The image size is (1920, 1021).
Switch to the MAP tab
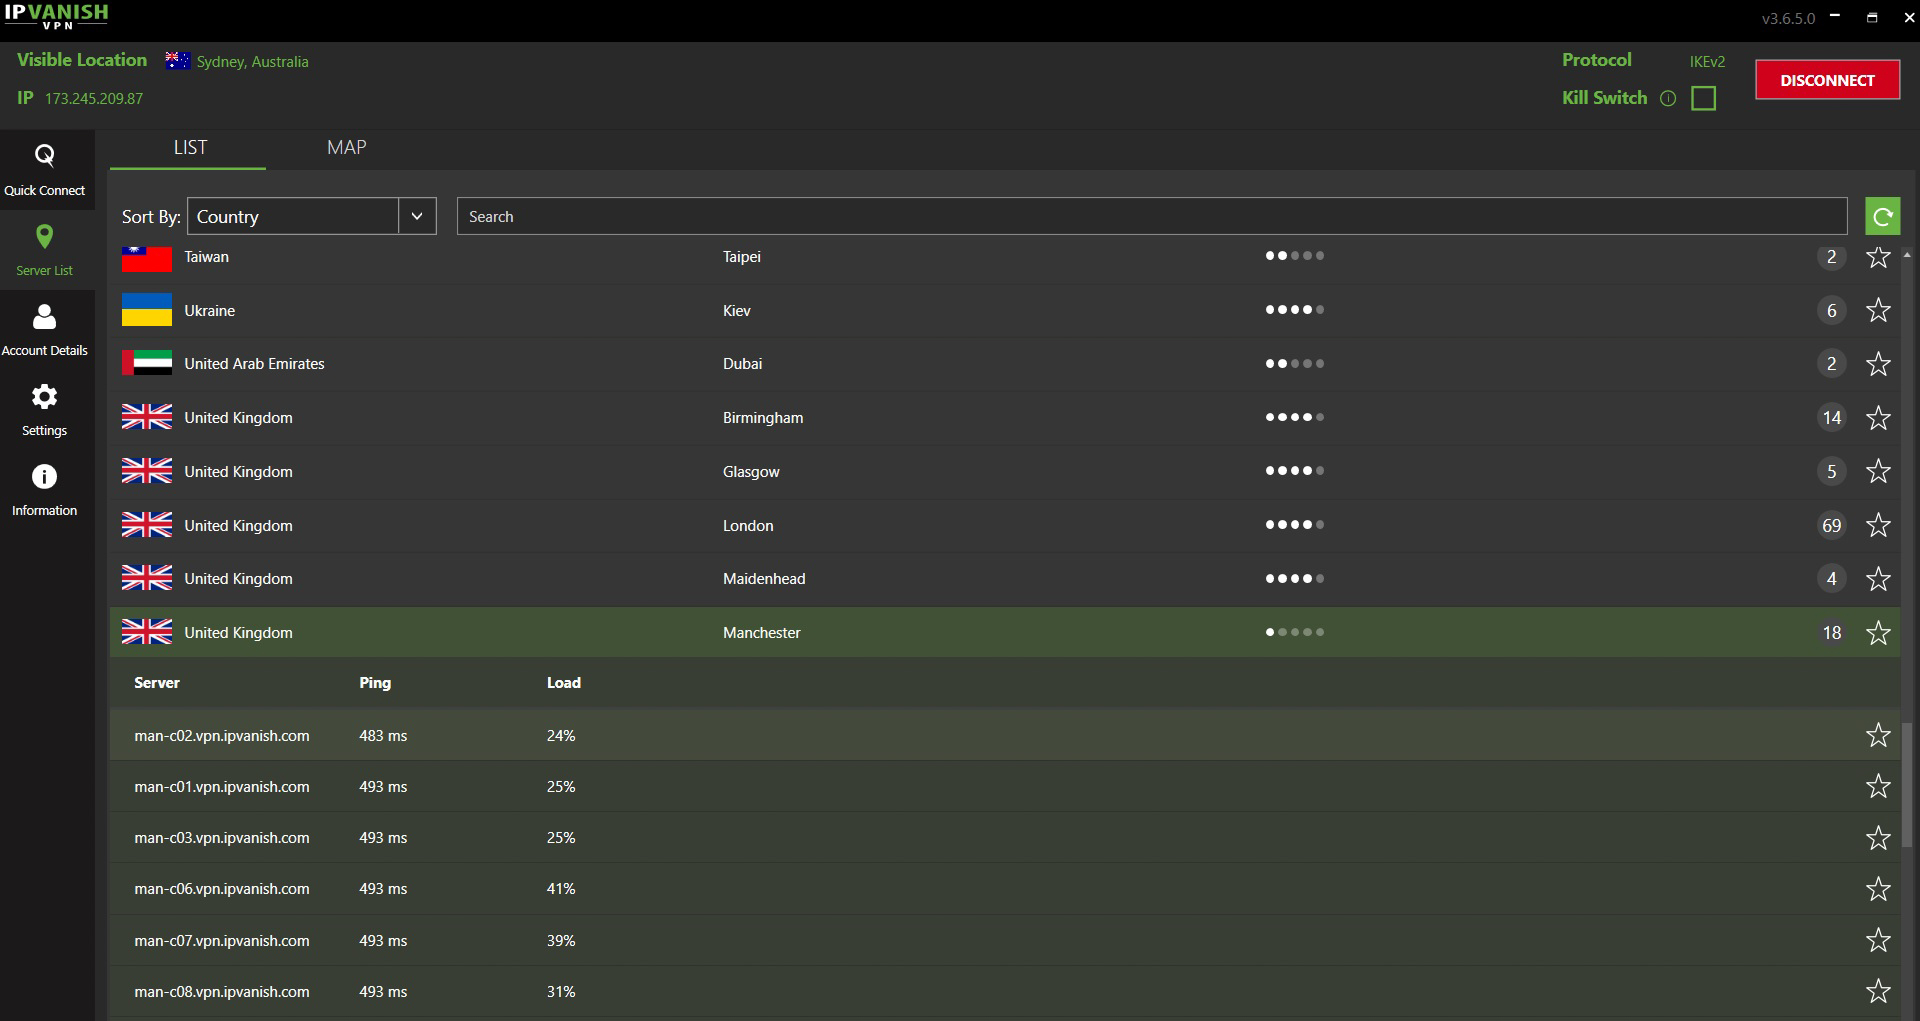click(346, 148)
